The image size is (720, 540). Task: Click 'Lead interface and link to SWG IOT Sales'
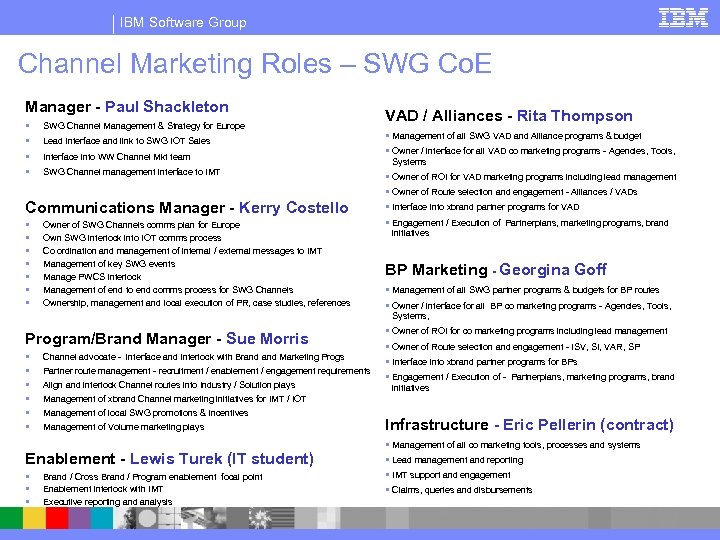[127, 141]
